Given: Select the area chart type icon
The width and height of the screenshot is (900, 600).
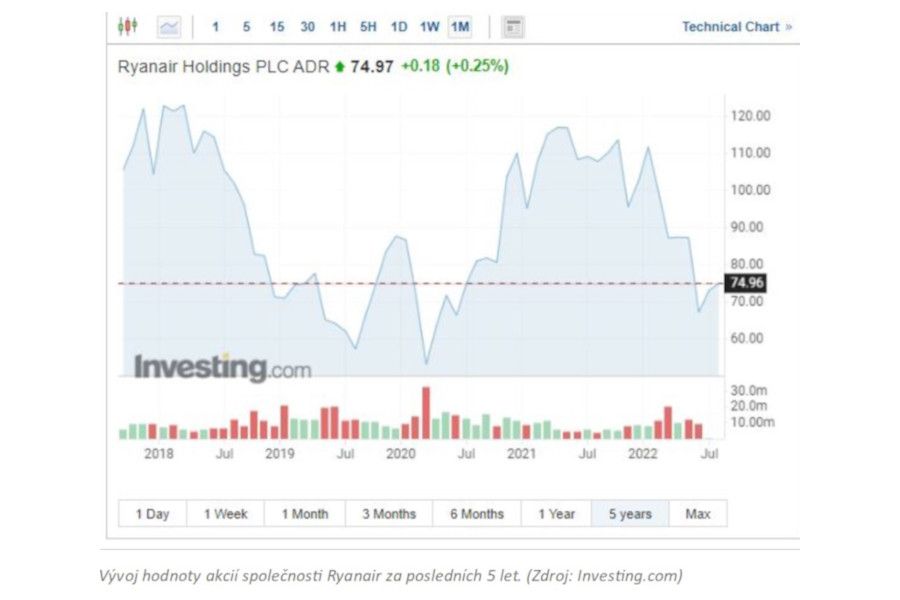Looking at the screenshot, I should [x=169, y=27].
